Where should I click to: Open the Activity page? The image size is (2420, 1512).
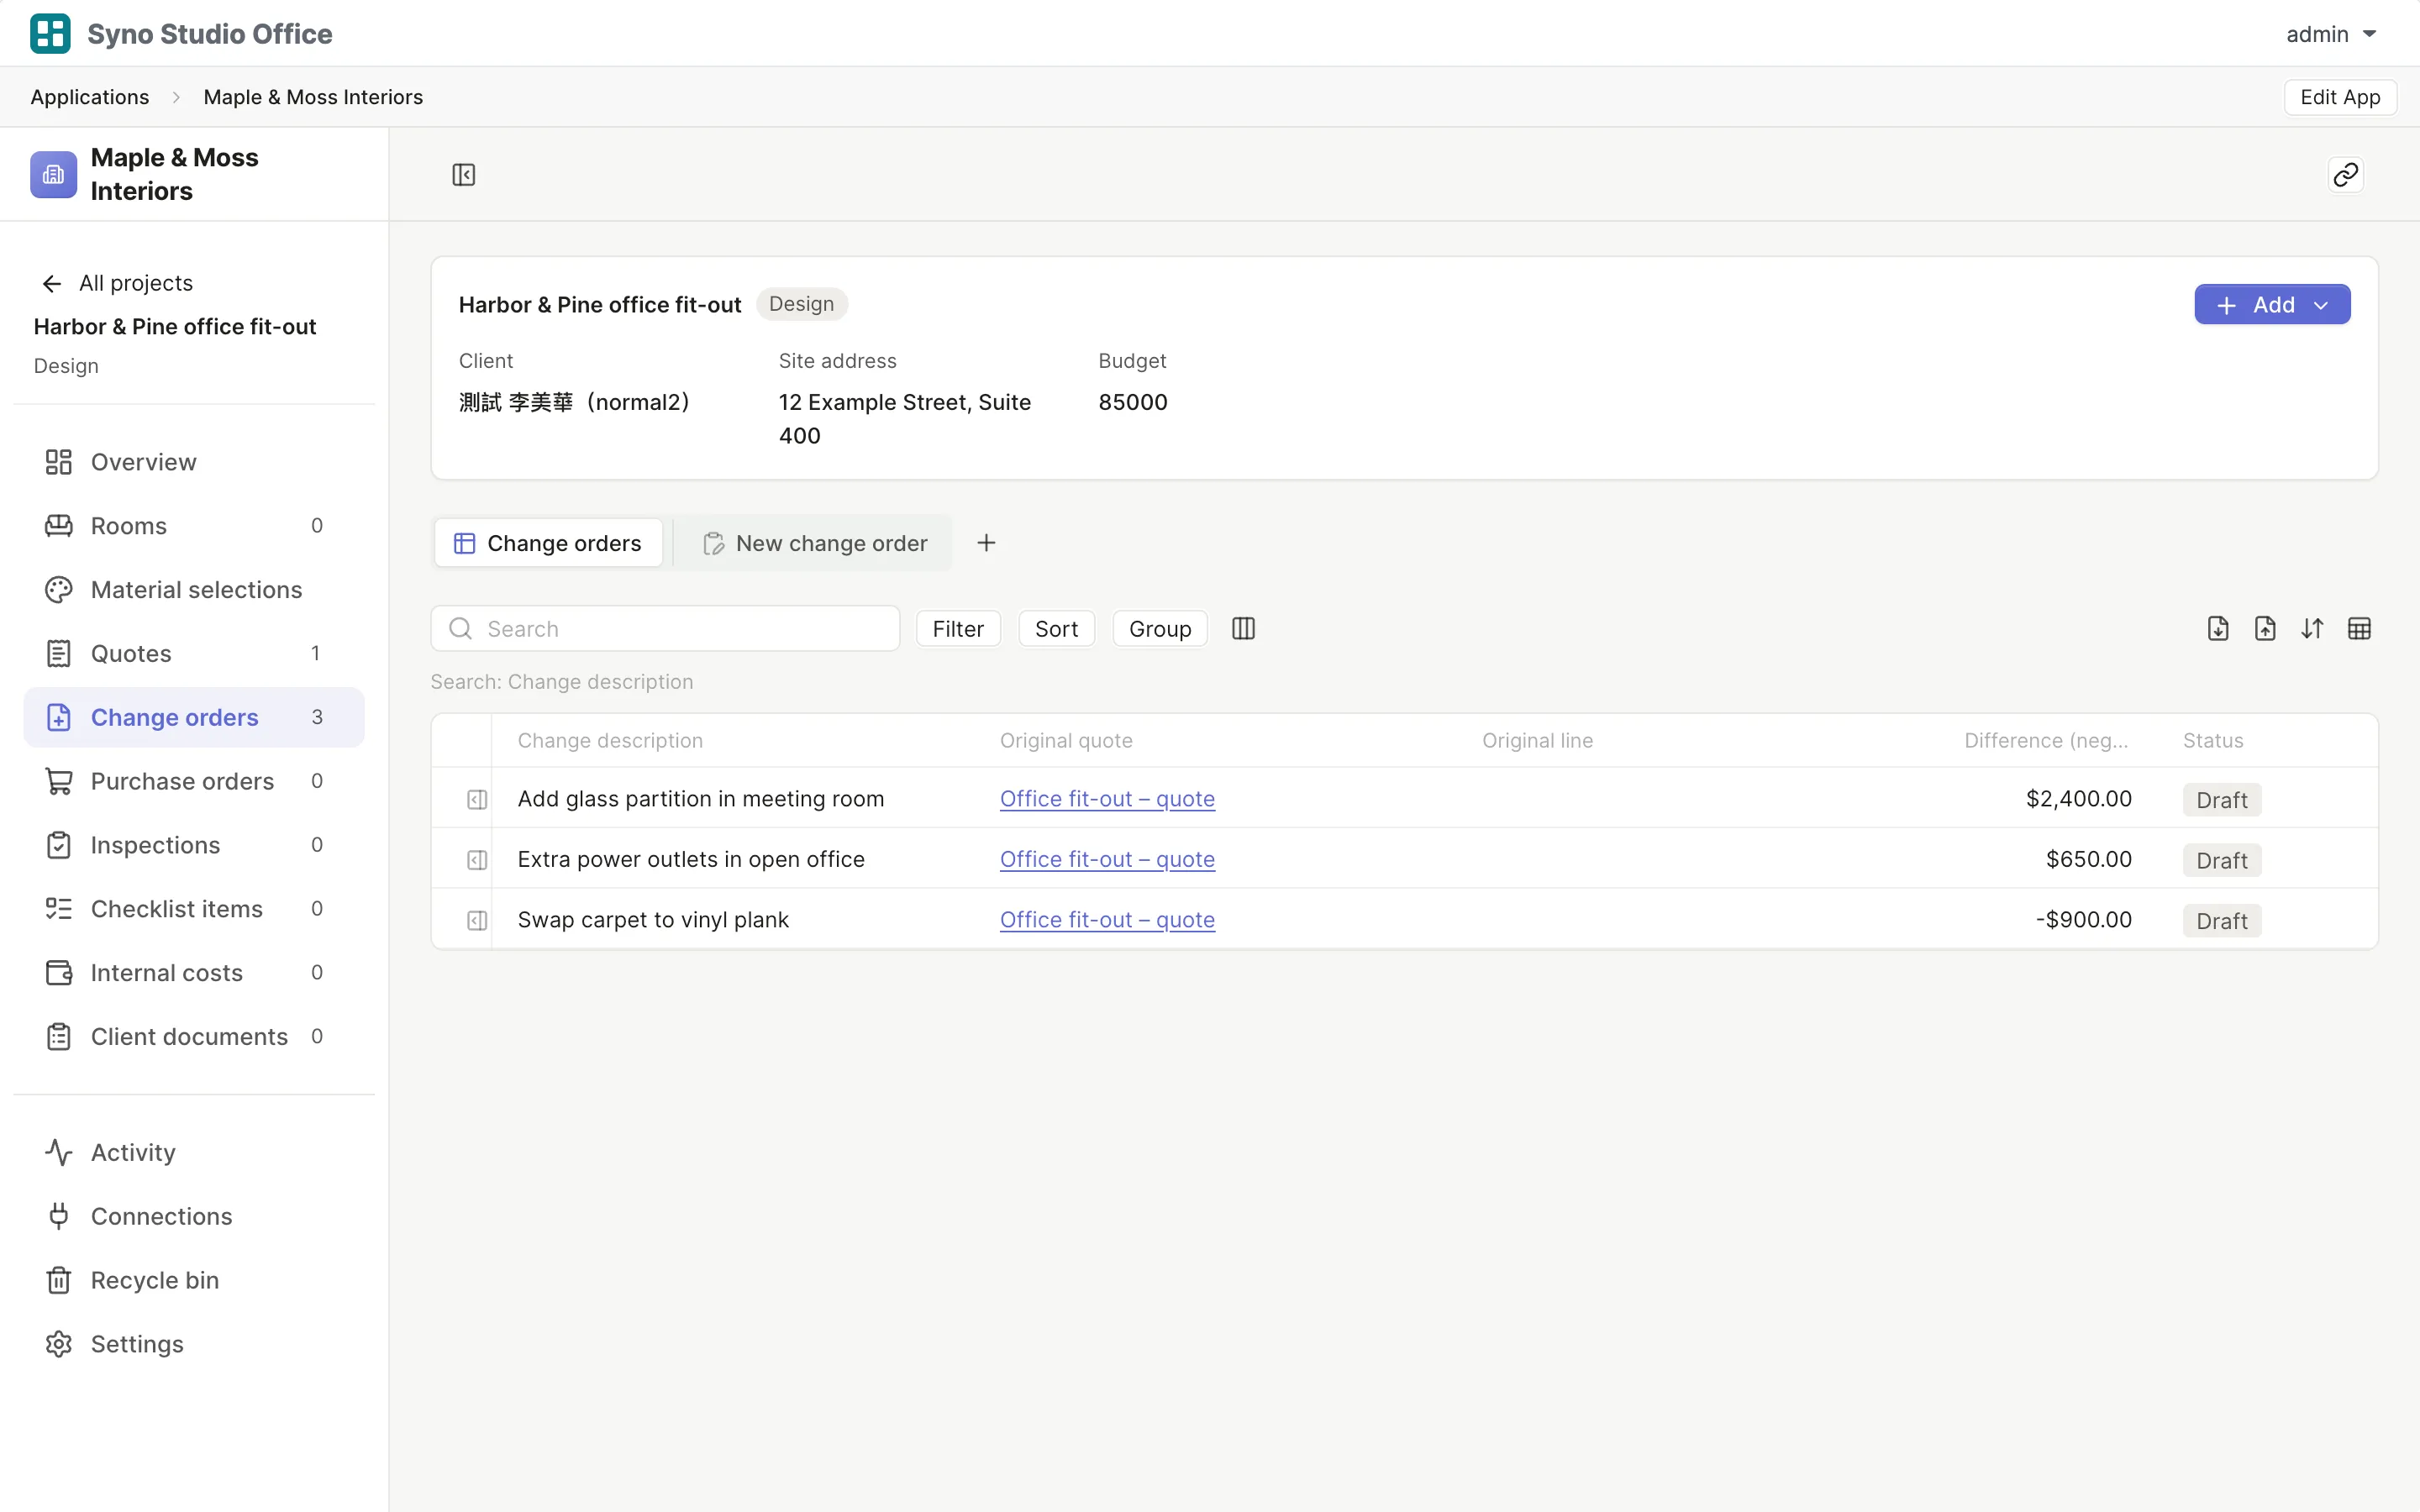[x=194, y=1153]
